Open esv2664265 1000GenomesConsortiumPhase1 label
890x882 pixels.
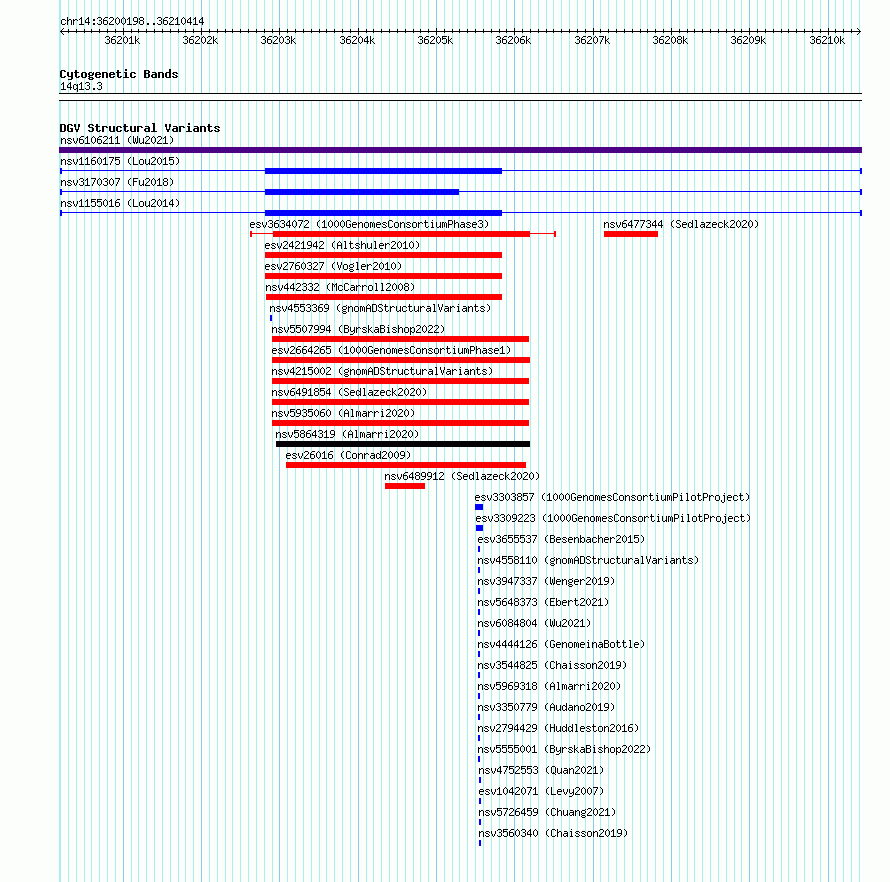point(391,350)
